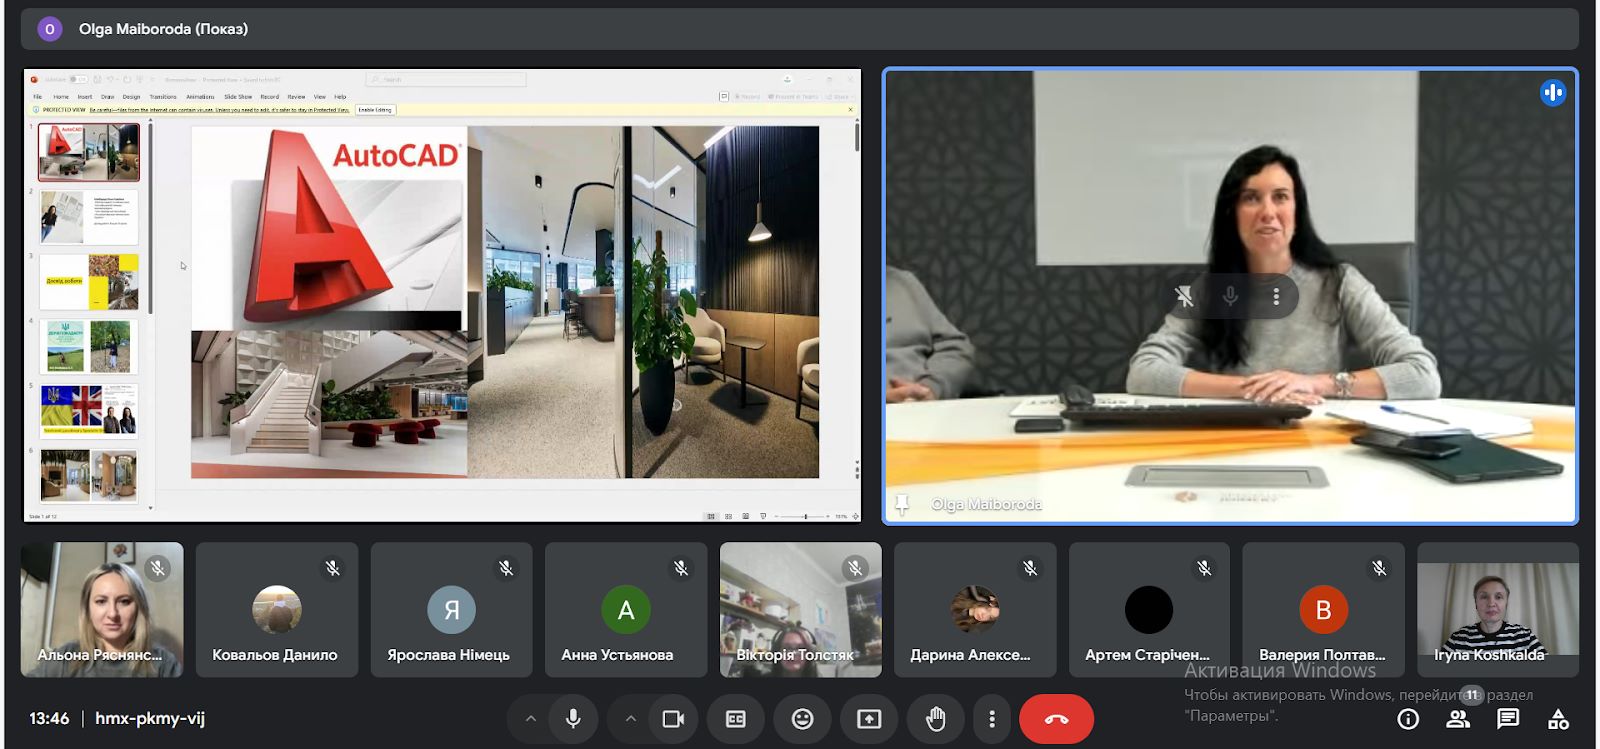1600x749 pixels.
Task: Click zoom out minus in PowerPoint
Action: (x=776, y=516)
